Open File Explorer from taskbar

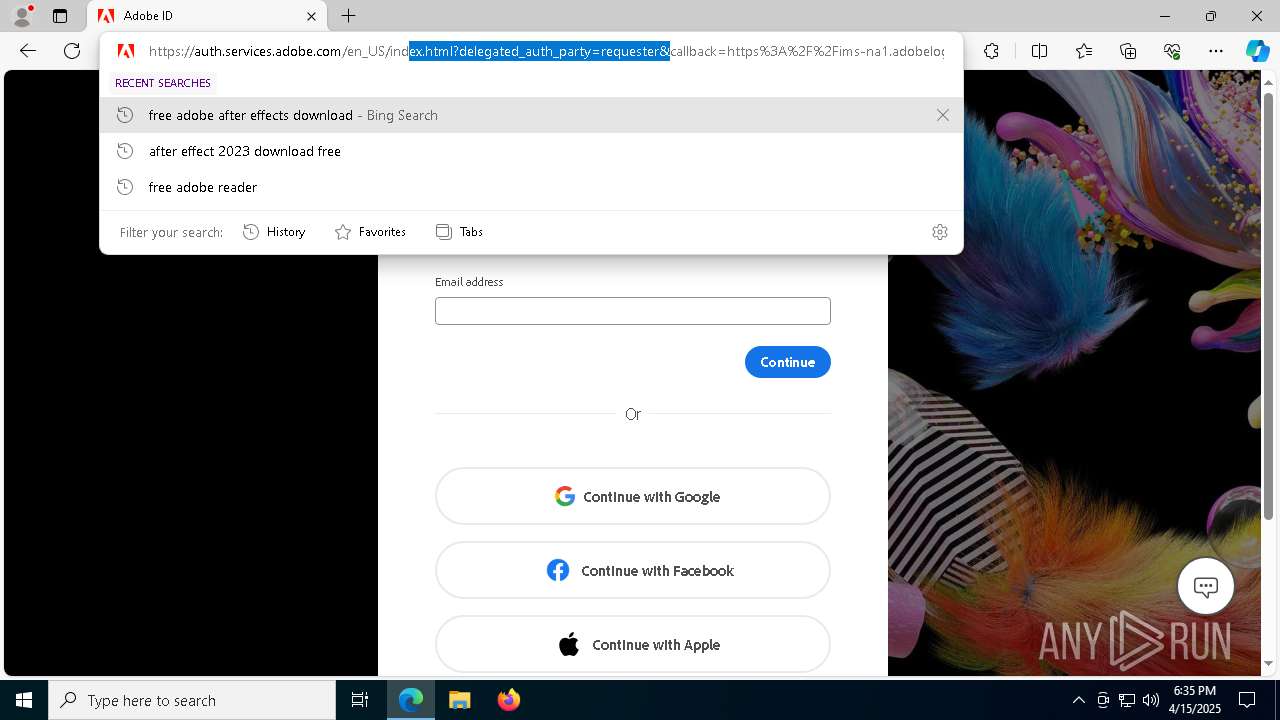point(459,700)
